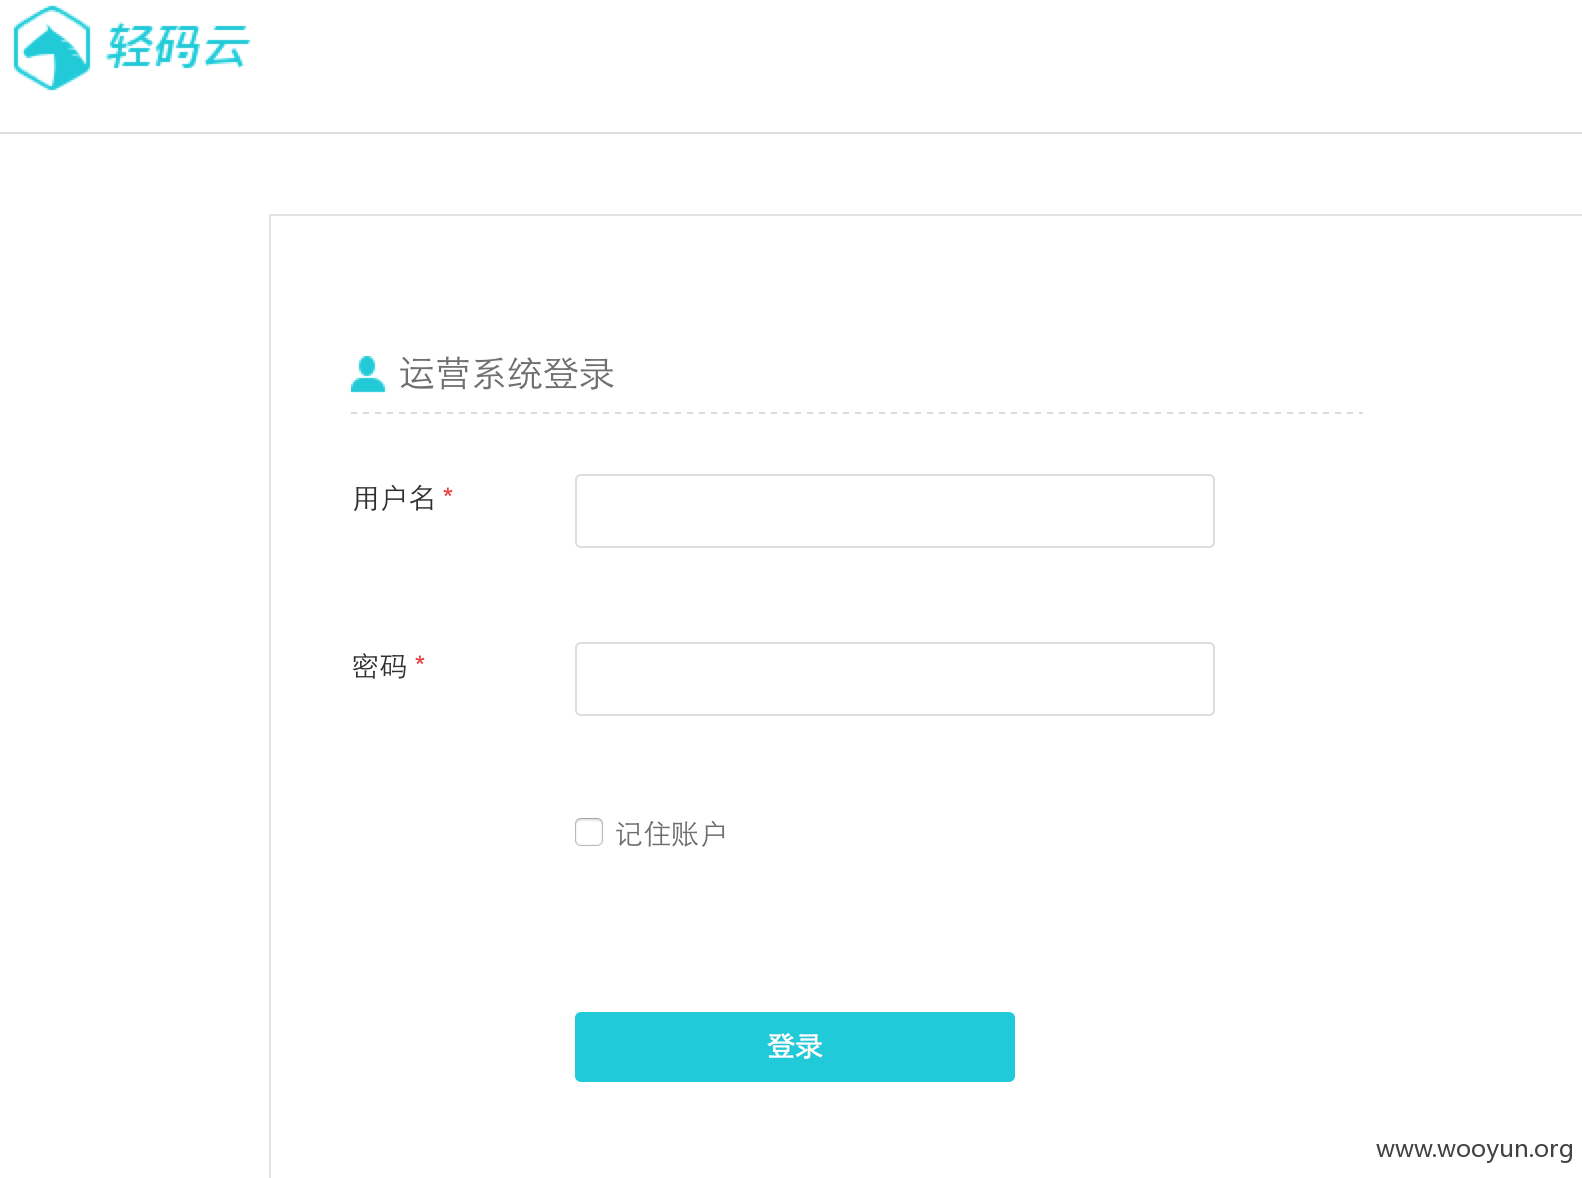This screenshot has width=1582, height=1178.
Task: Click the gray line below the header logo
Action: tap(791, 132)
